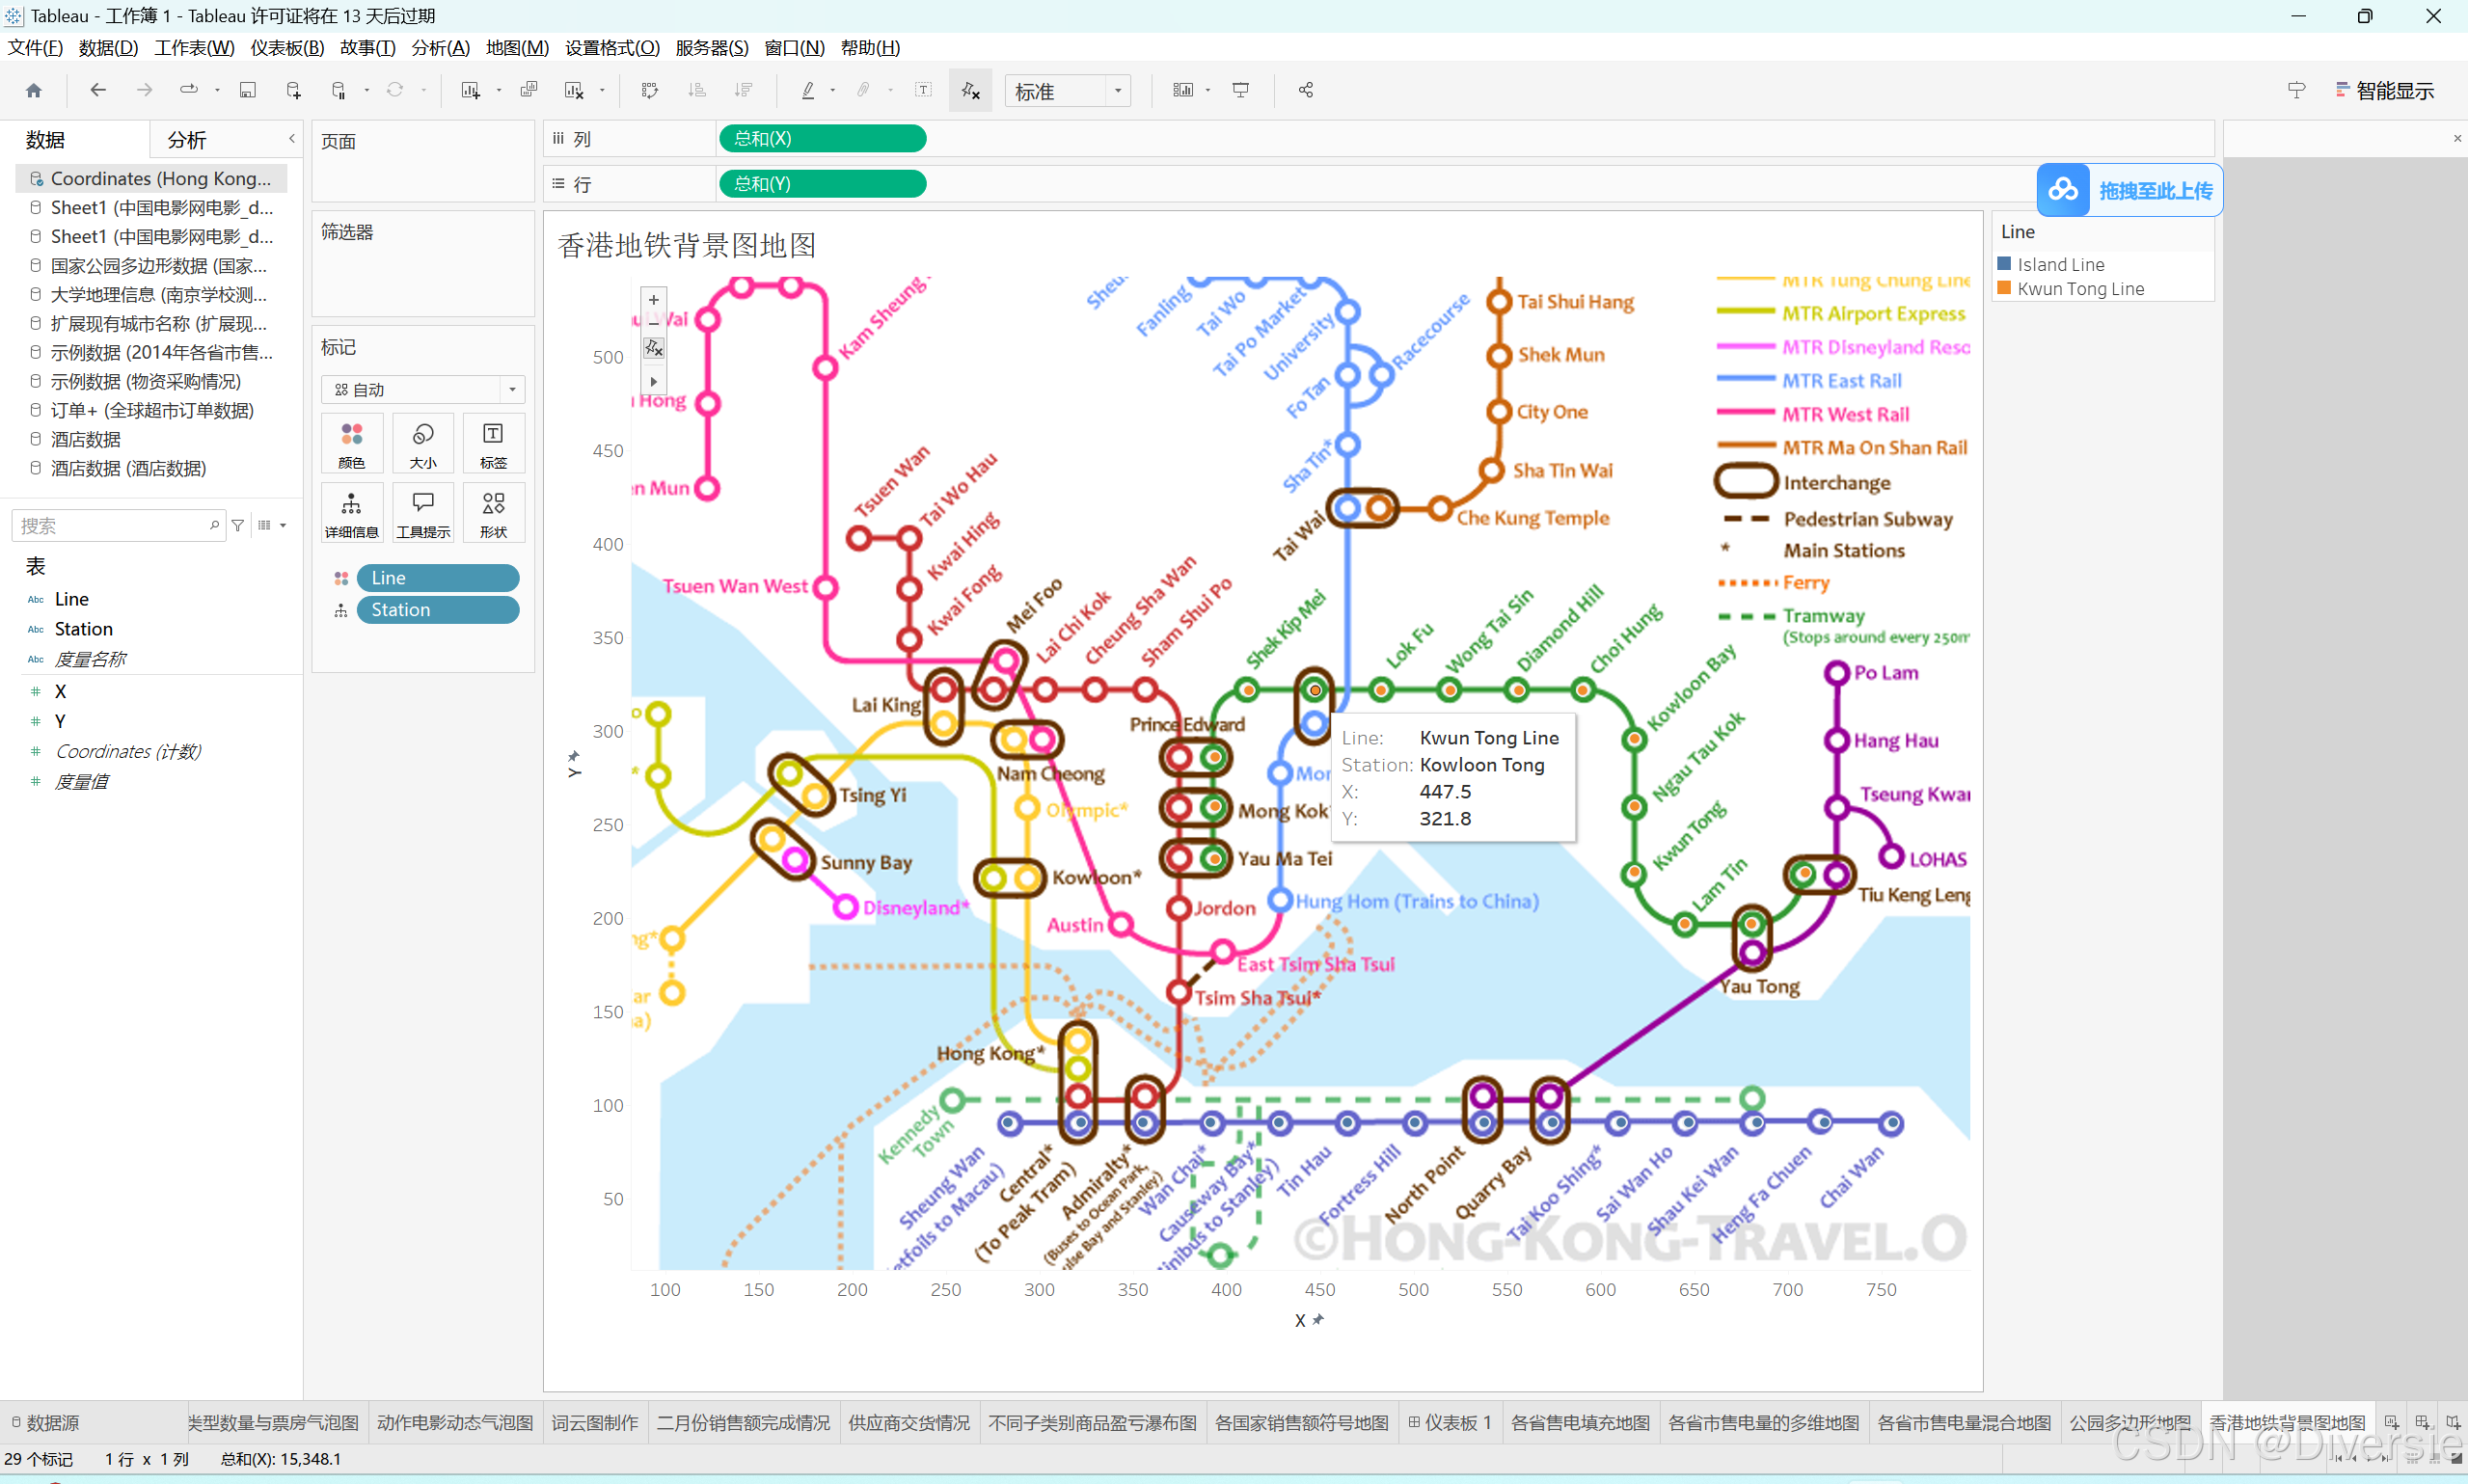Viewport: 2468px width, 1484px height.
Task: Open the 供应商交货情况 sheet tab
Action: click(x=909, y=1422)
